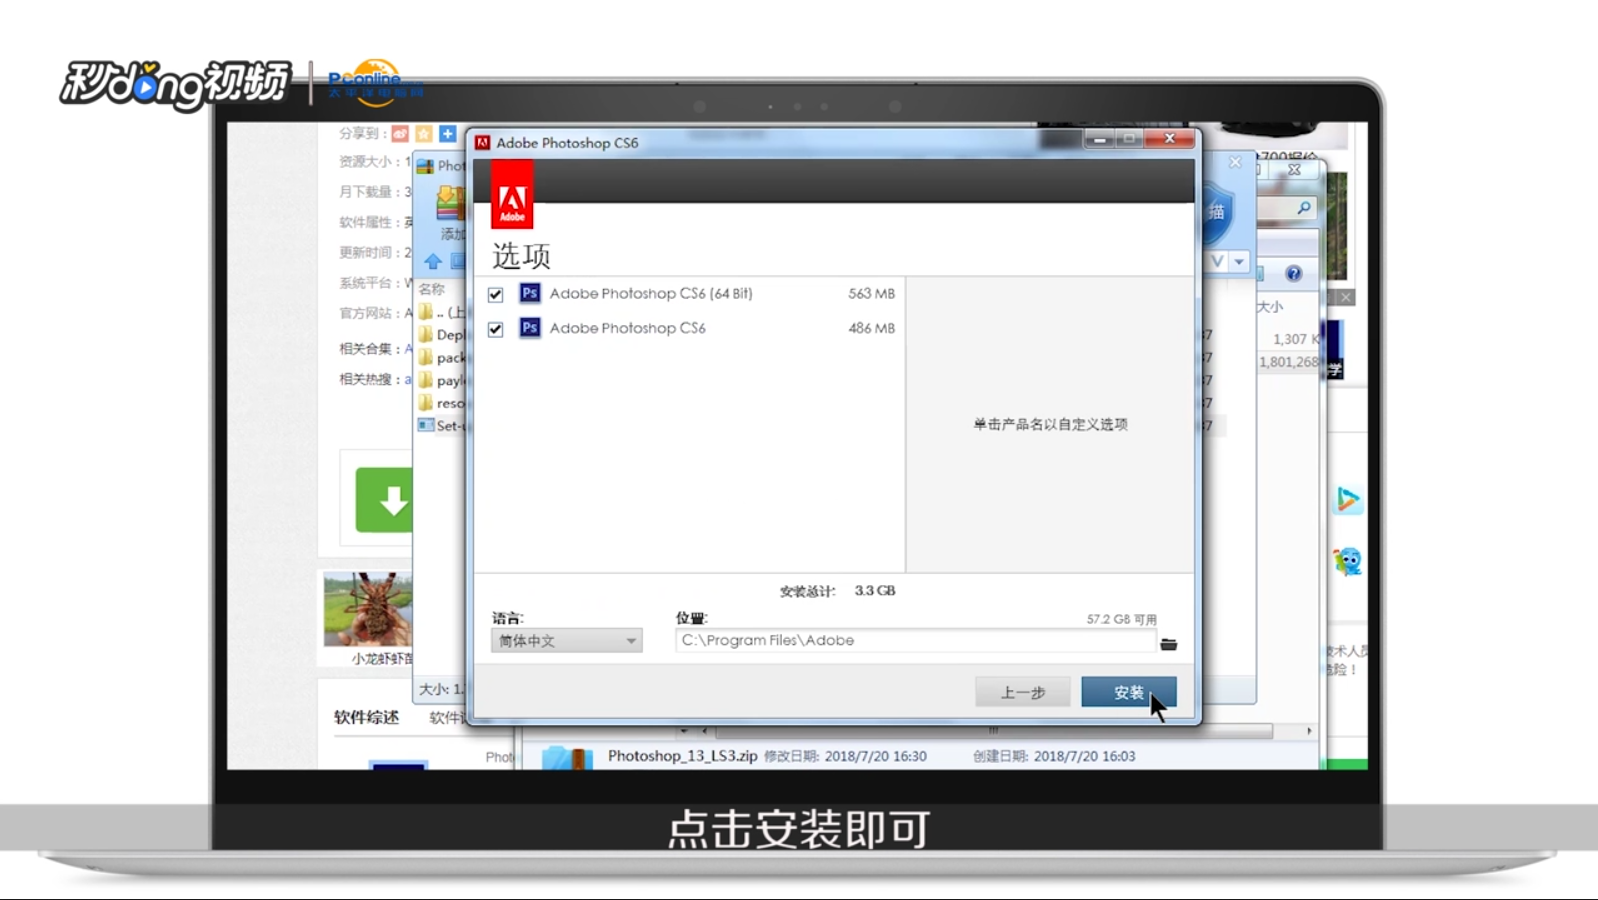This screenshot has height=900, width=1598.
Task: Open the 简体中文 language dropdown
Action: pyautogui.click(x=566, y=641)
